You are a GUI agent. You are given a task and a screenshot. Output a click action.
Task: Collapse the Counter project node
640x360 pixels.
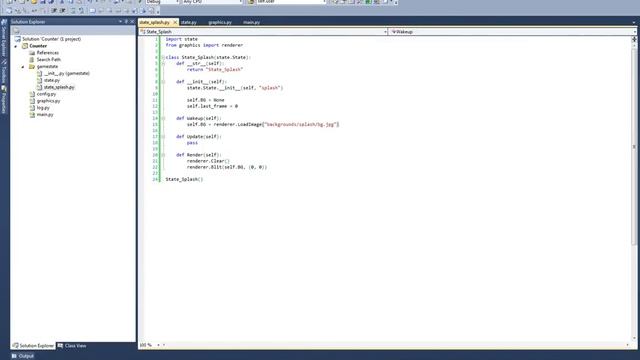[x=16, y=46]
